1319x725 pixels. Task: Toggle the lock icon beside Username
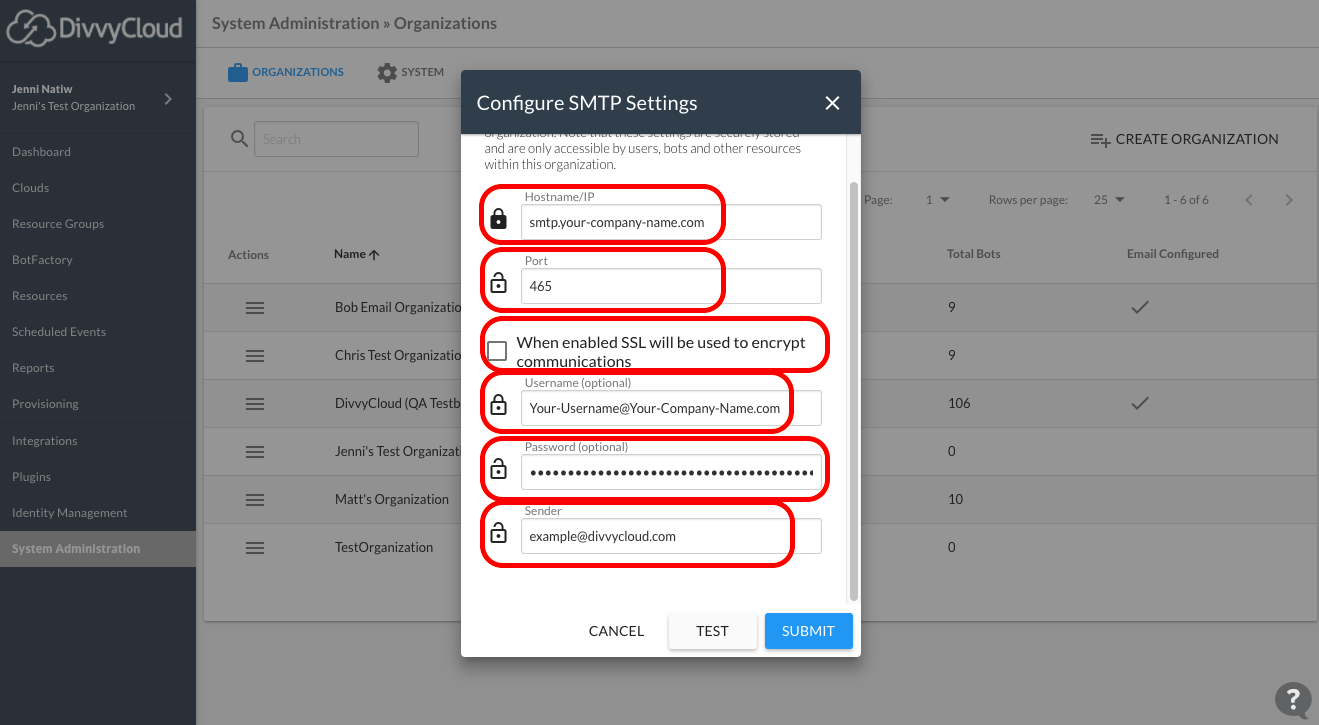pos(498,406)
